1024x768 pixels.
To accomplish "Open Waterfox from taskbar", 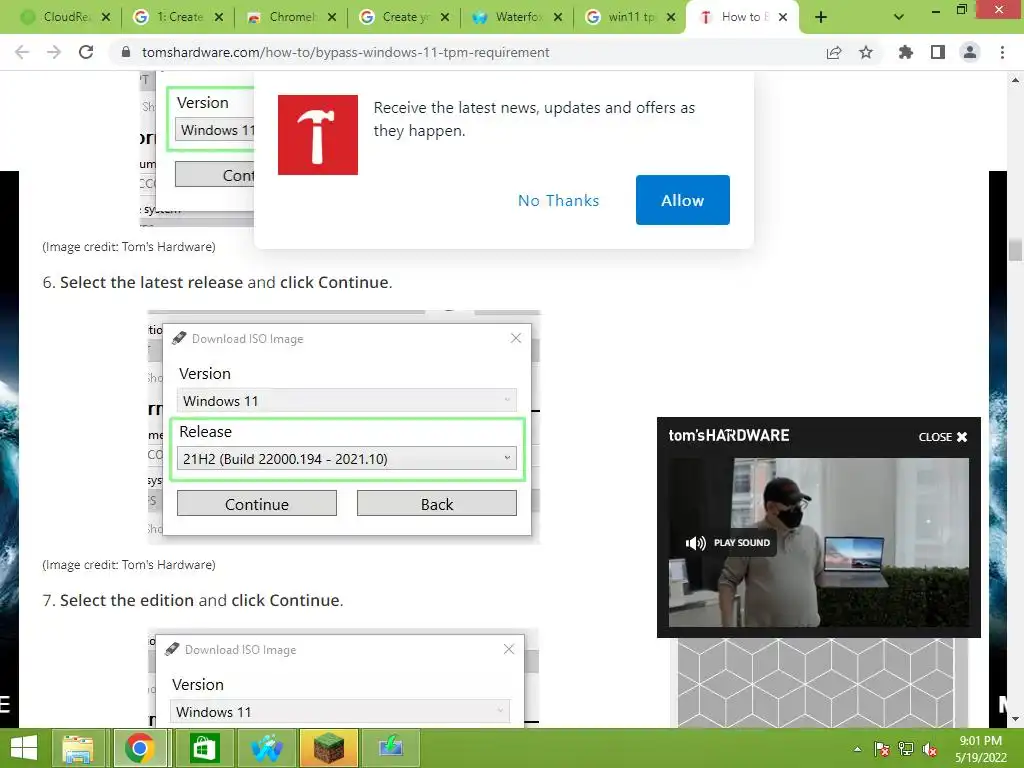I will coord(266,748).
